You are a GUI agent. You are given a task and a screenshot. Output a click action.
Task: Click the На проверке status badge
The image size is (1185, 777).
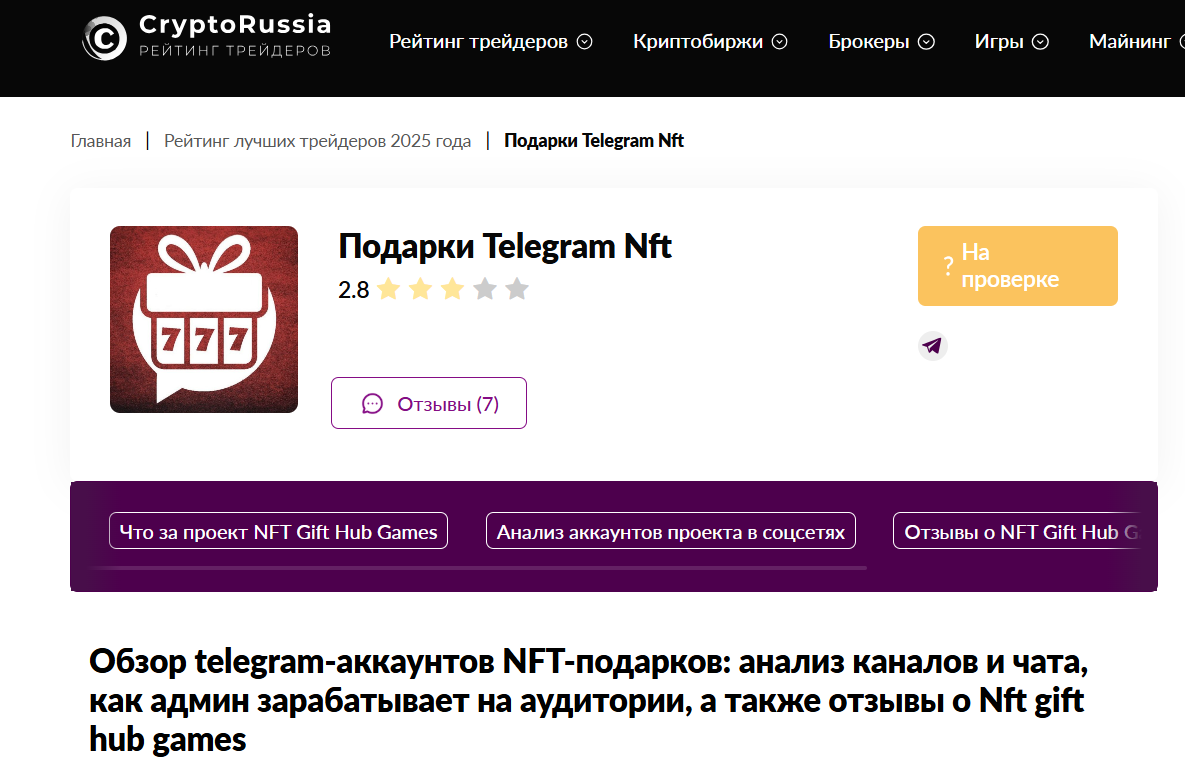[x=1017, y=265]
